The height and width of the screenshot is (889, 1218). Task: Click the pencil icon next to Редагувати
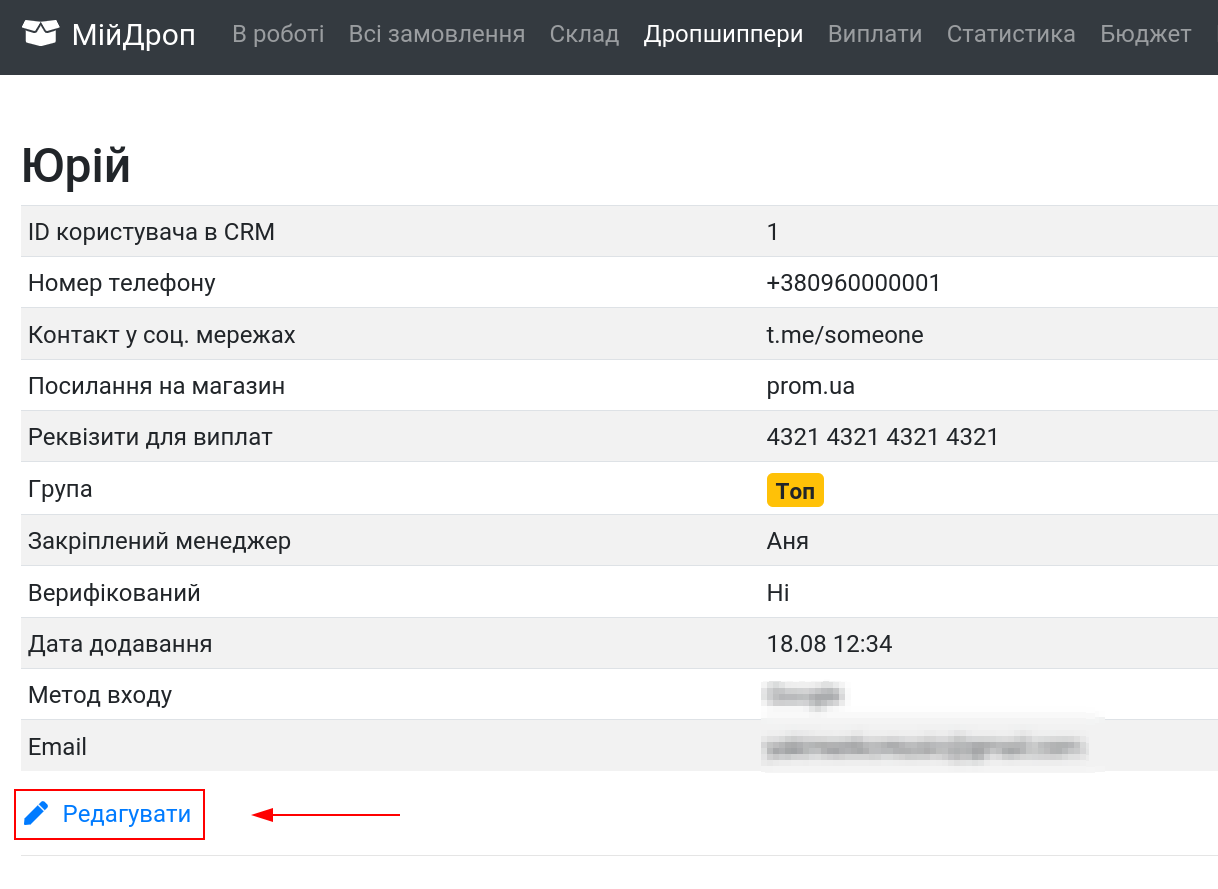[36, 814]
